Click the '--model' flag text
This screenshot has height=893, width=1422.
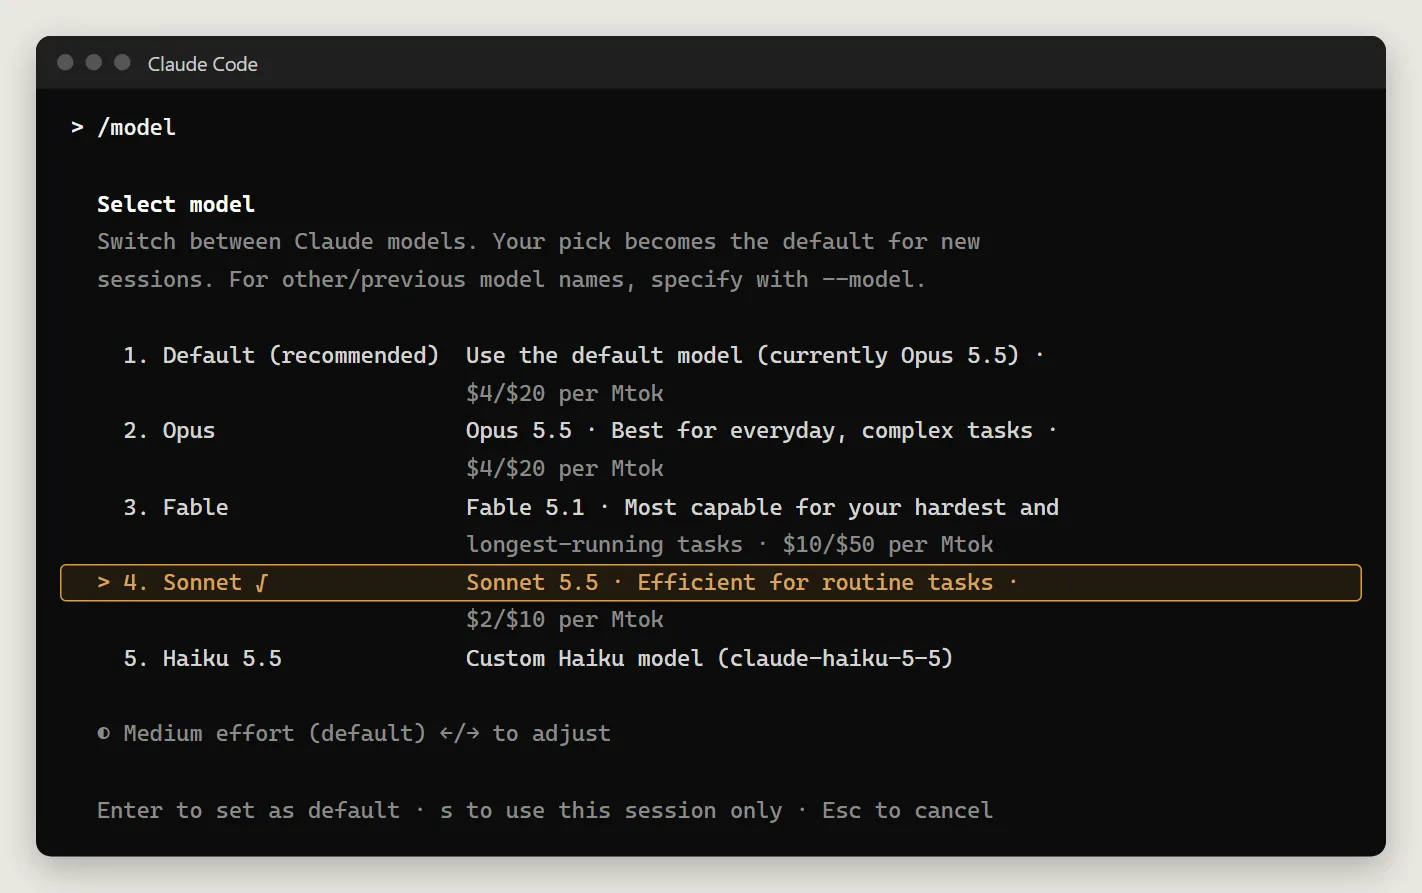tap(868, 280)
